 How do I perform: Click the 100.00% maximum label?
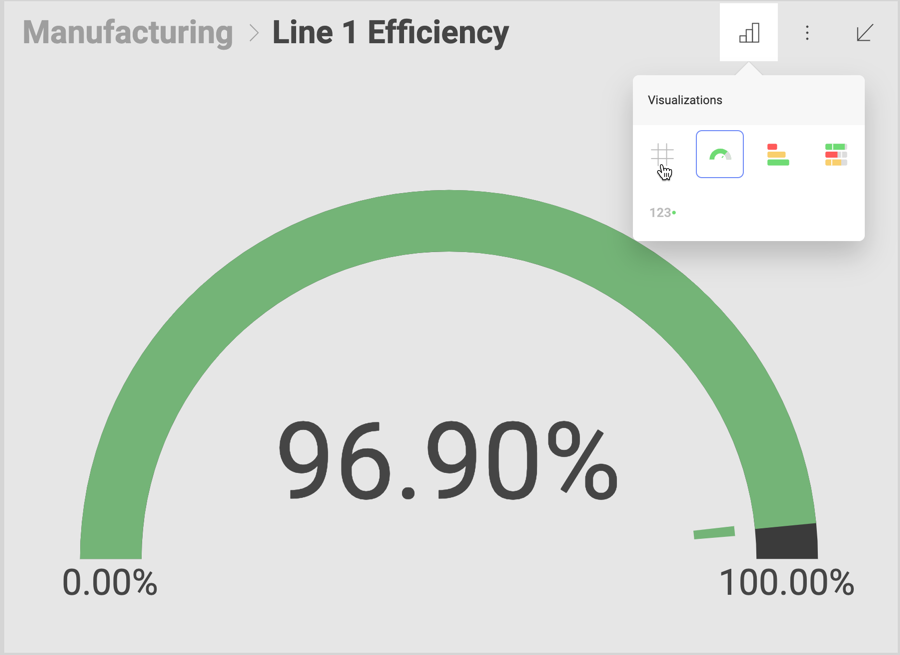click(x=786, y=582)
